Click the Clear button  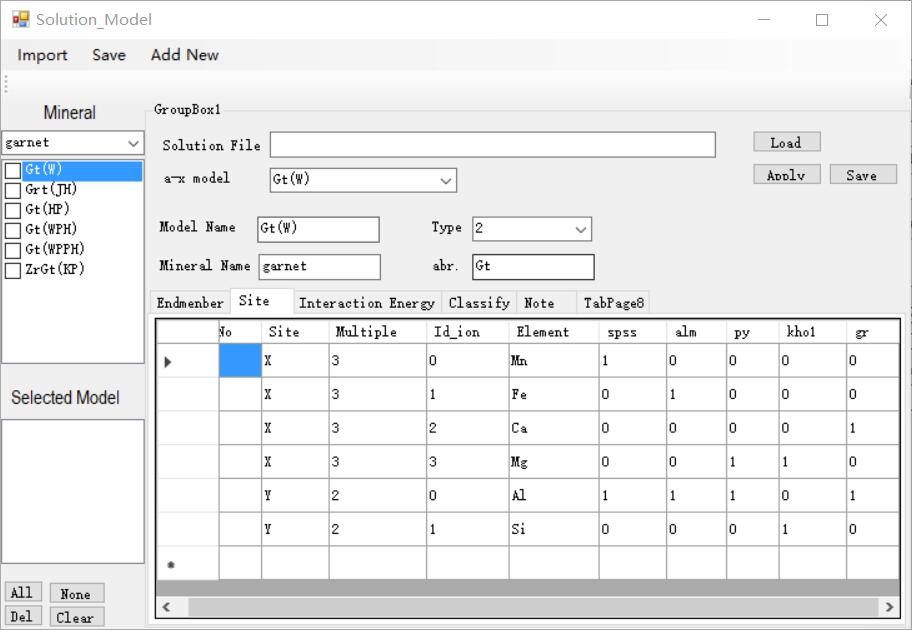tap(75, 617)
